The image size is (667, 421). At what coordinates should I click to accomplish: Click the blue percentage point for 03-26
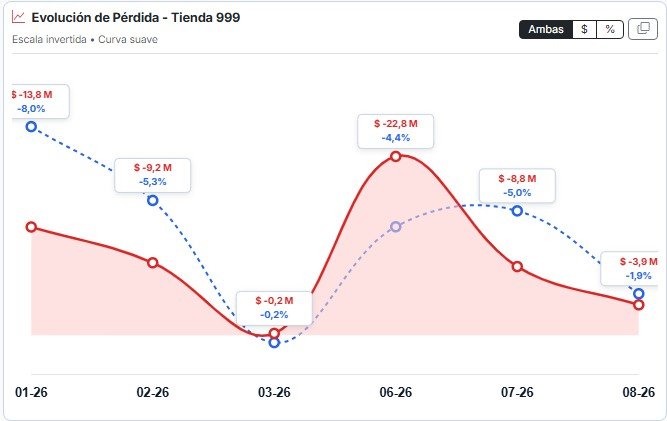[274, 342]
